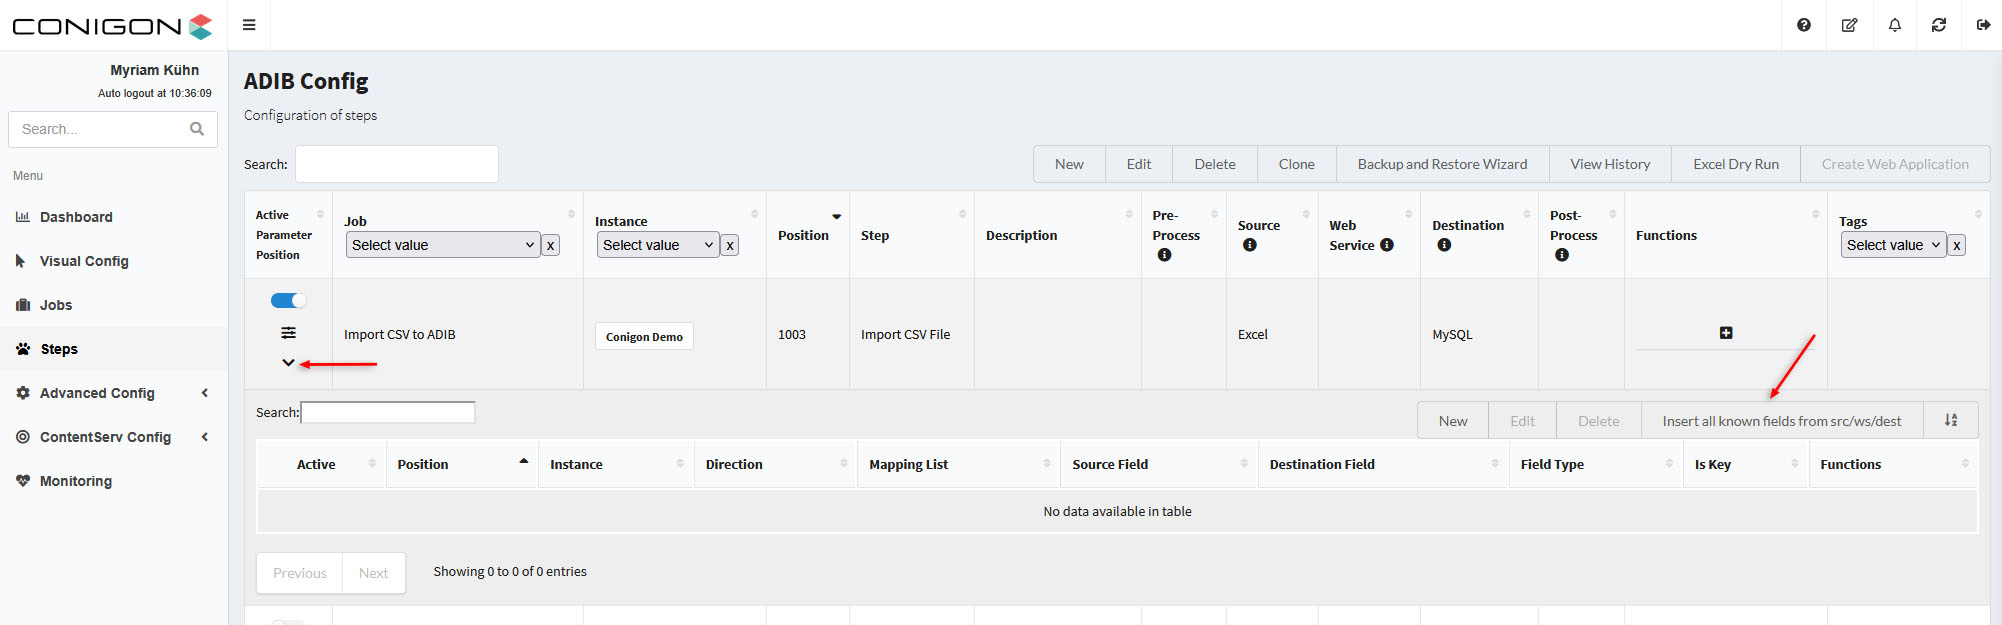Open Visual Config from sidebar menu

pos(84,261)
